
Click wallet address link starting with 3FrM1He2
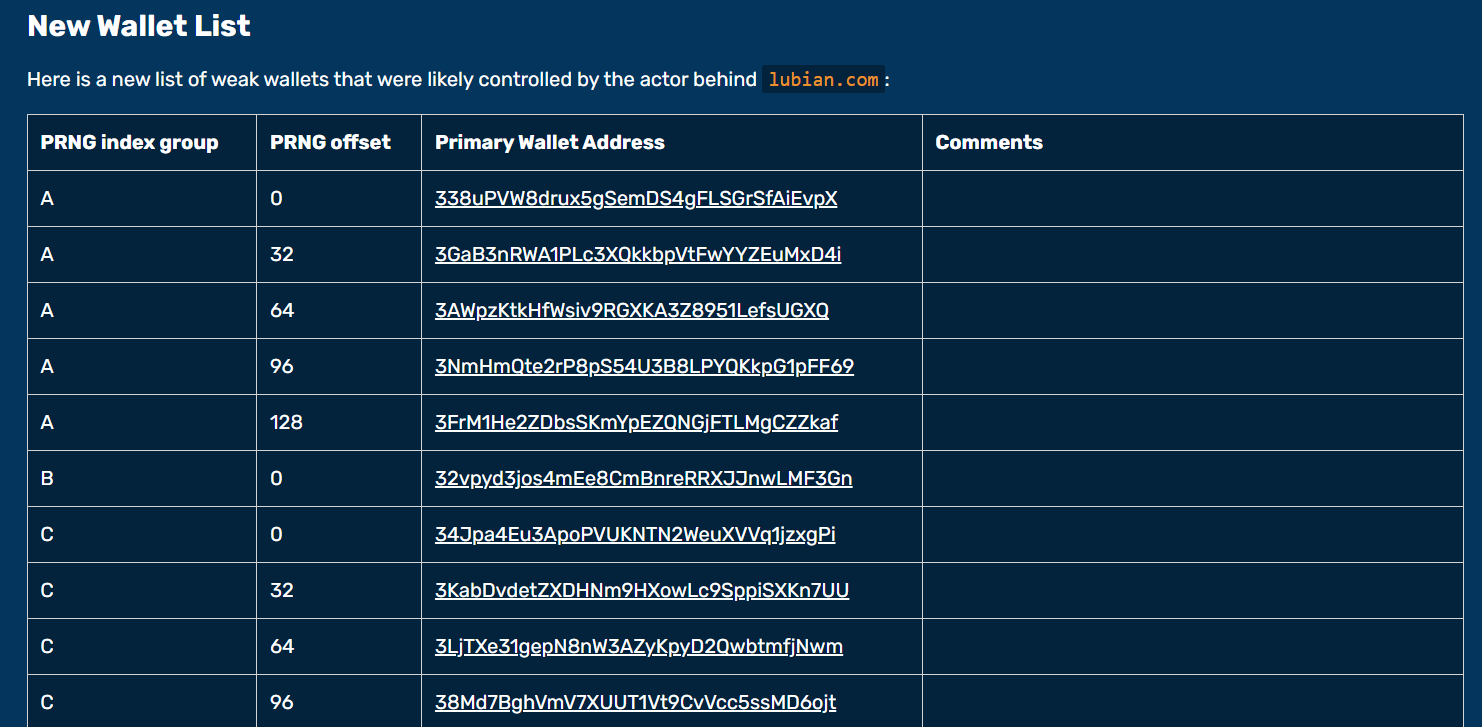(x=636, y=422)
